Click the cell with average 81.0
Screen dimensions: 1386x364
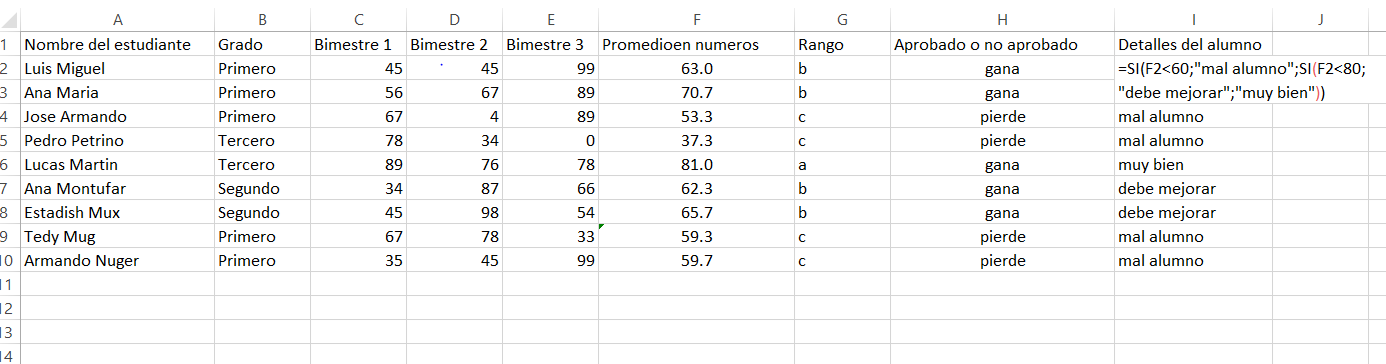696,165
